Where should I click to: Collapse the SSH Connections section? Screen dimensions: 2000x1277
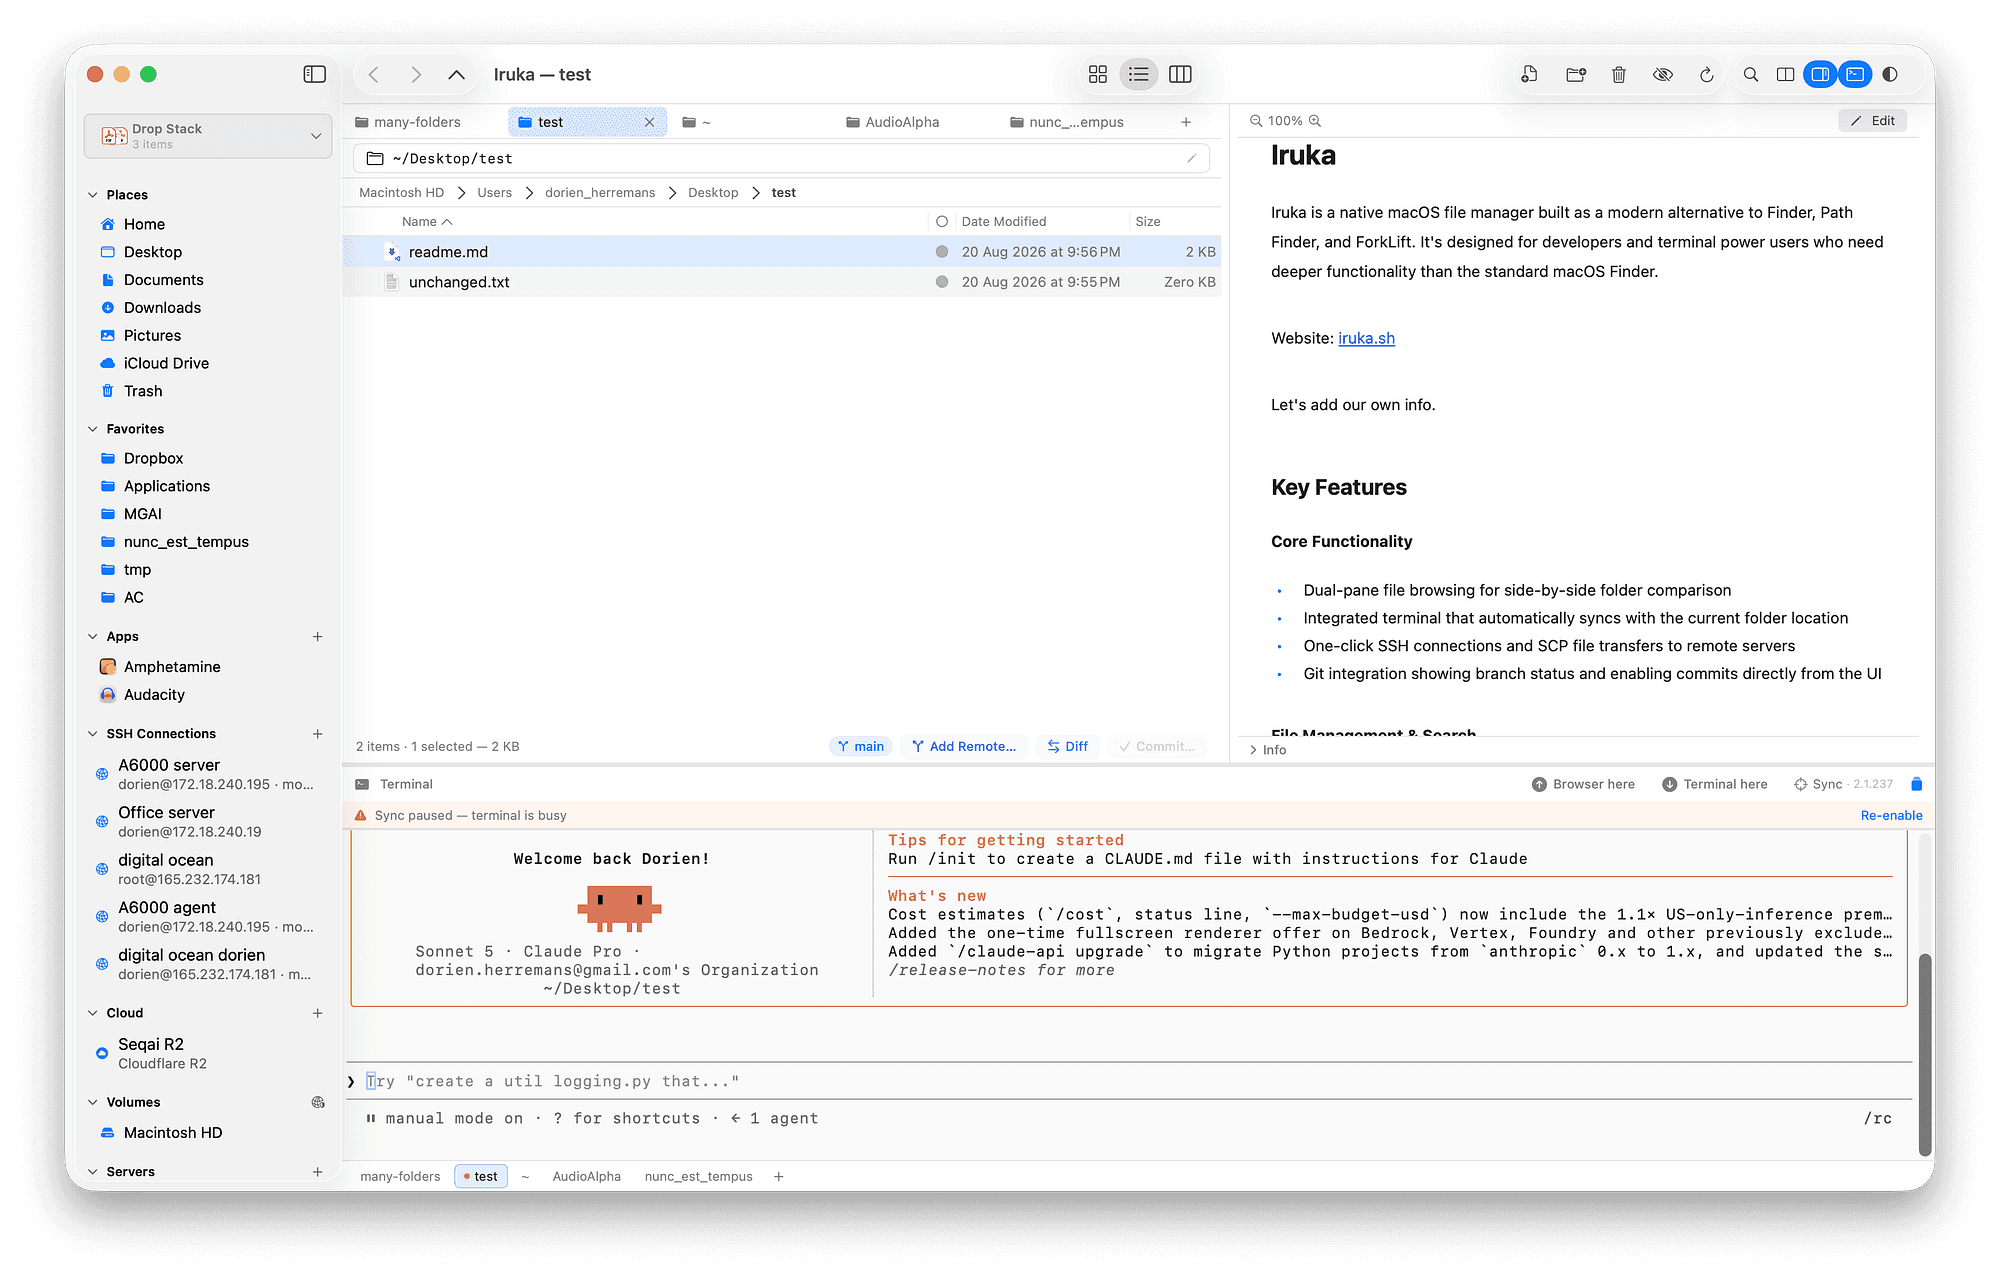tap(93, 734)
